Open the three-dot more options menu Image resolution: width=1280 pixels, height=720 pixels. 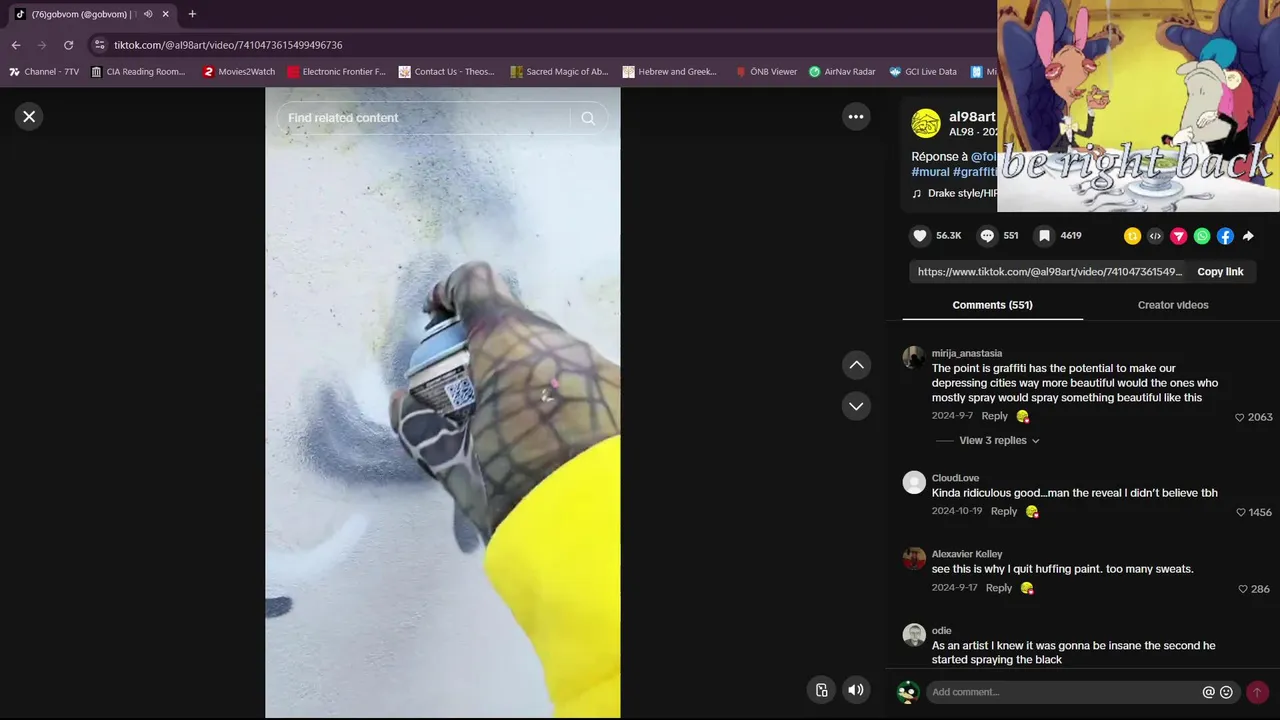click(x=856, y=117)
